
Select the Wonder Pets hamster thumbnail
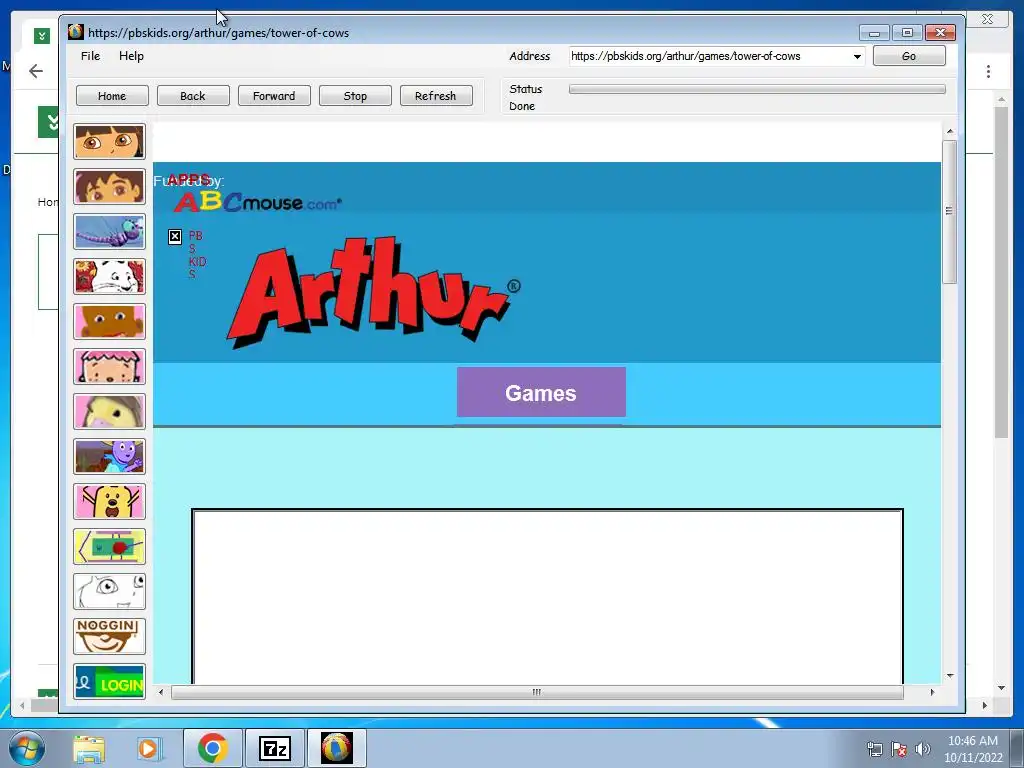tap(109, 411)
